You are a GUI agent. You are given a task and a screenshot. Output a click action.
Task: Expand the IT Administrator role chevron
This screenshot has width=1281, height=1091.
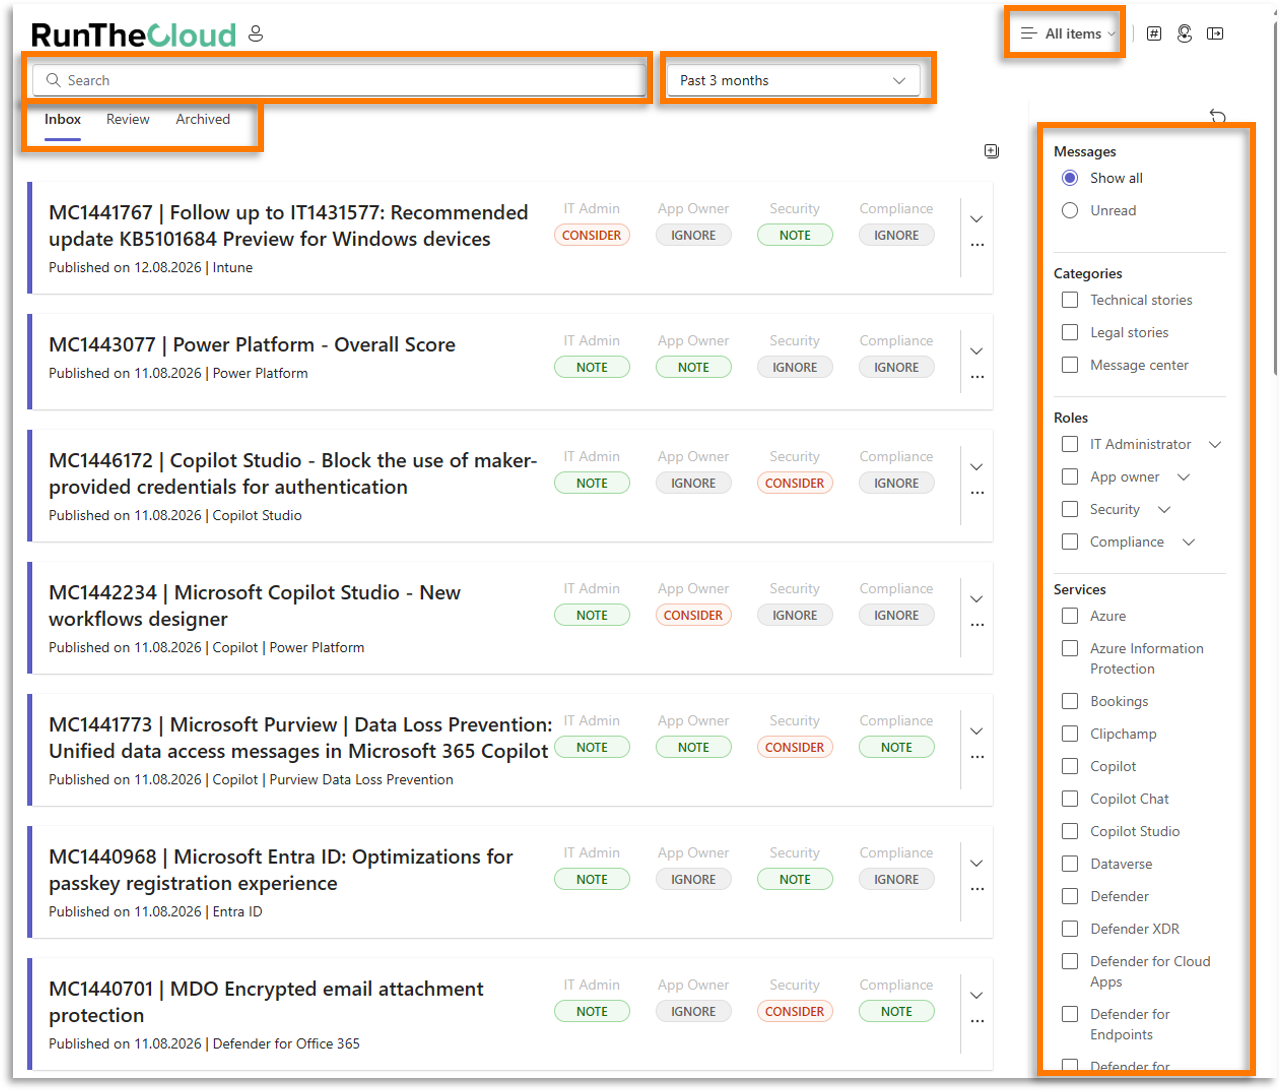coord(1215,444)
